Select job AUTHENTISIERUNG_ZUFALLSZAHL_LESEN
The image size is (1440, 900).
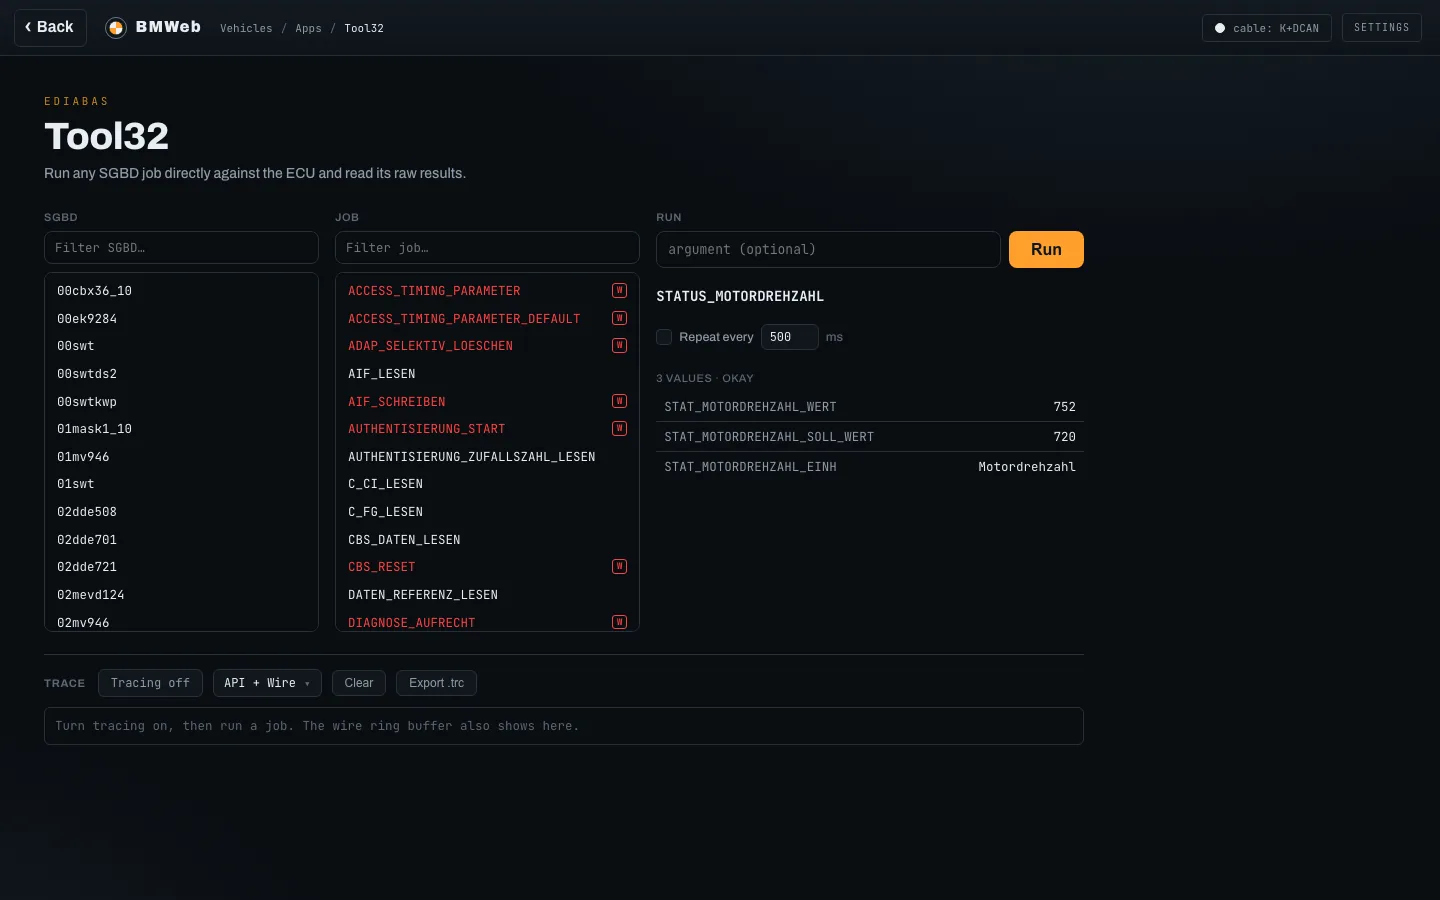(x=487, y=456)
